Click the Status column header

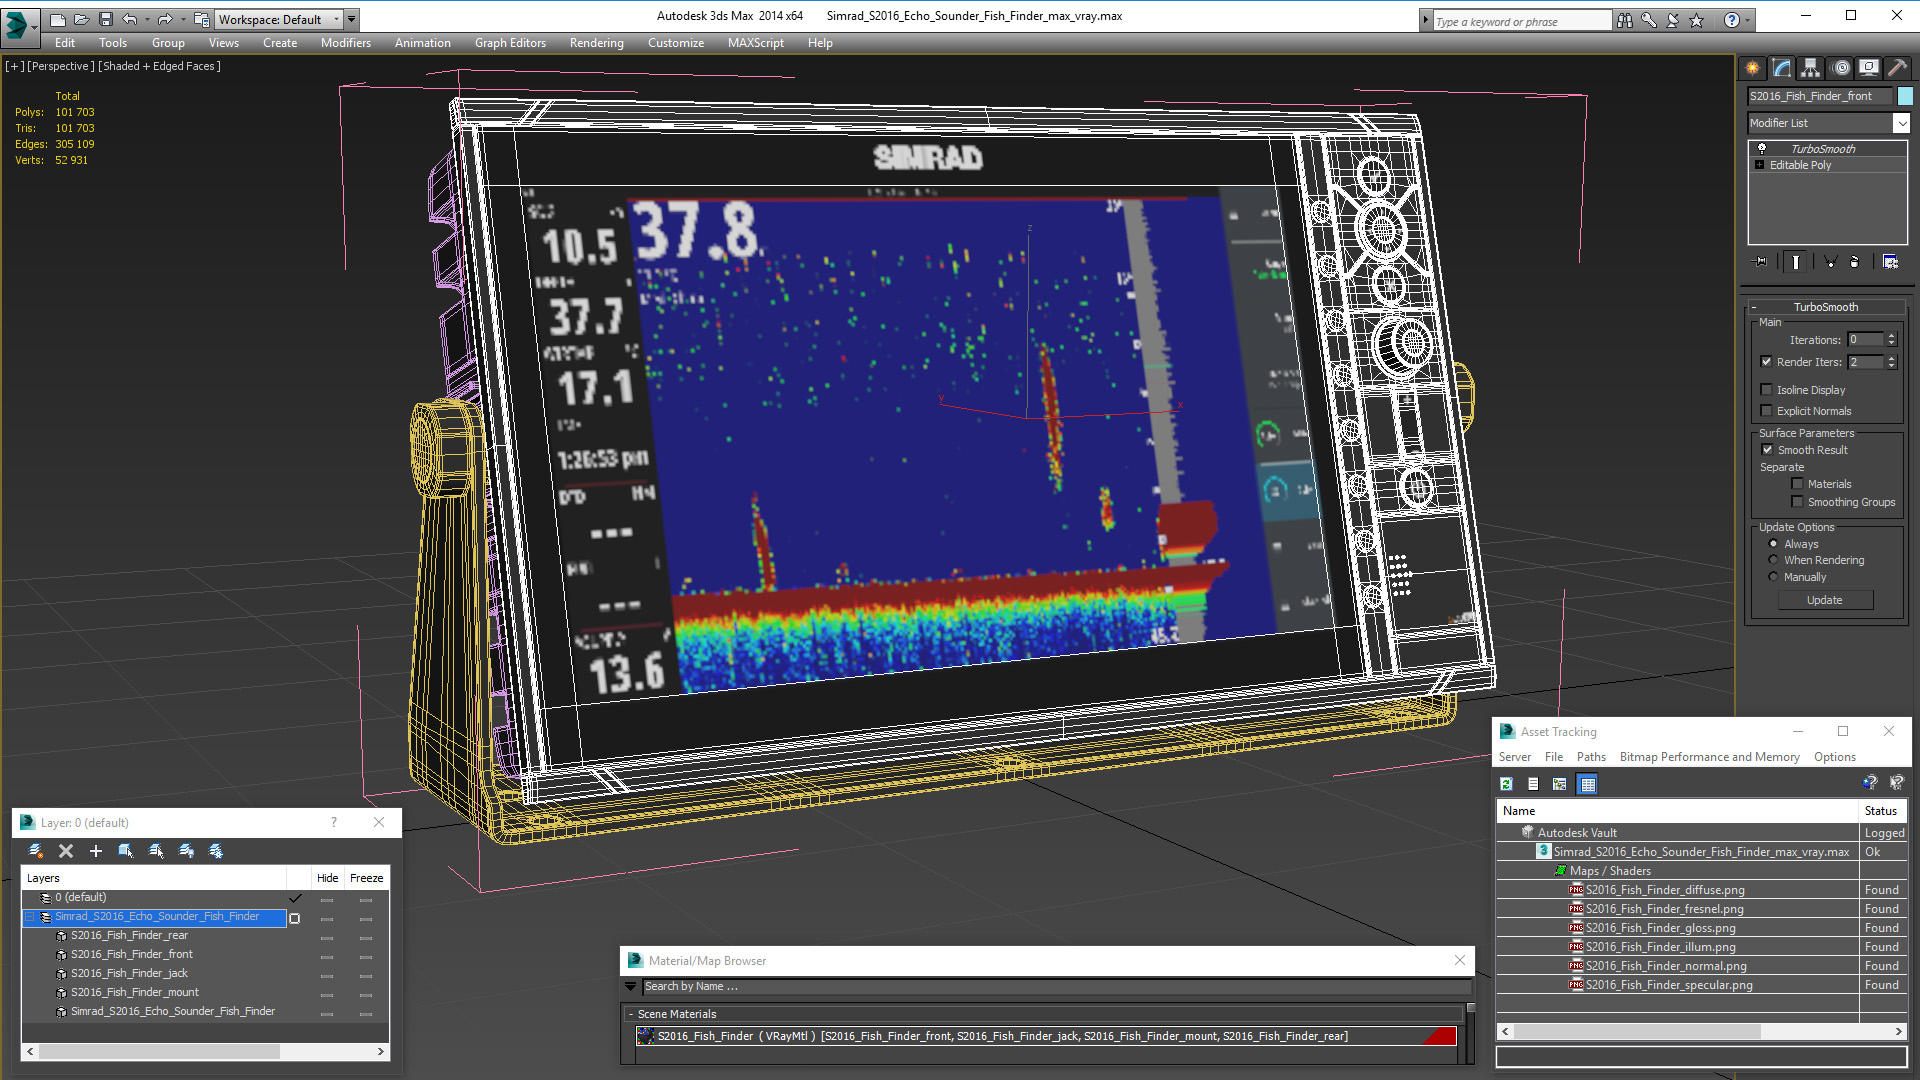tap(1881, 811)
